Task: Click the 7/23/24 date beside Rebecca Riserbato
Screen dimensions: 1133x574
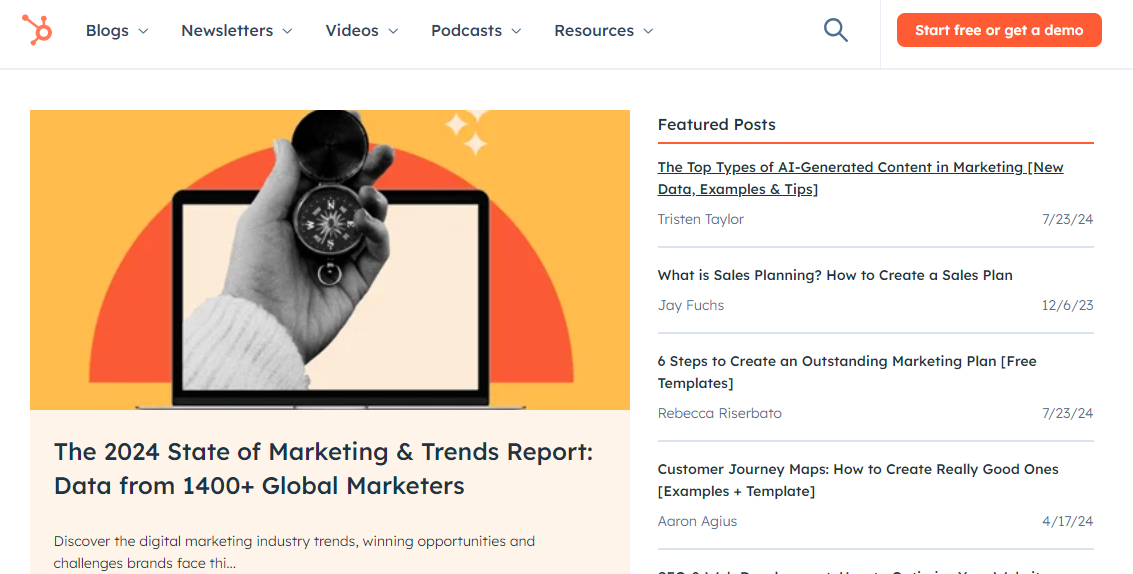Action: (x=1067, y=413)
